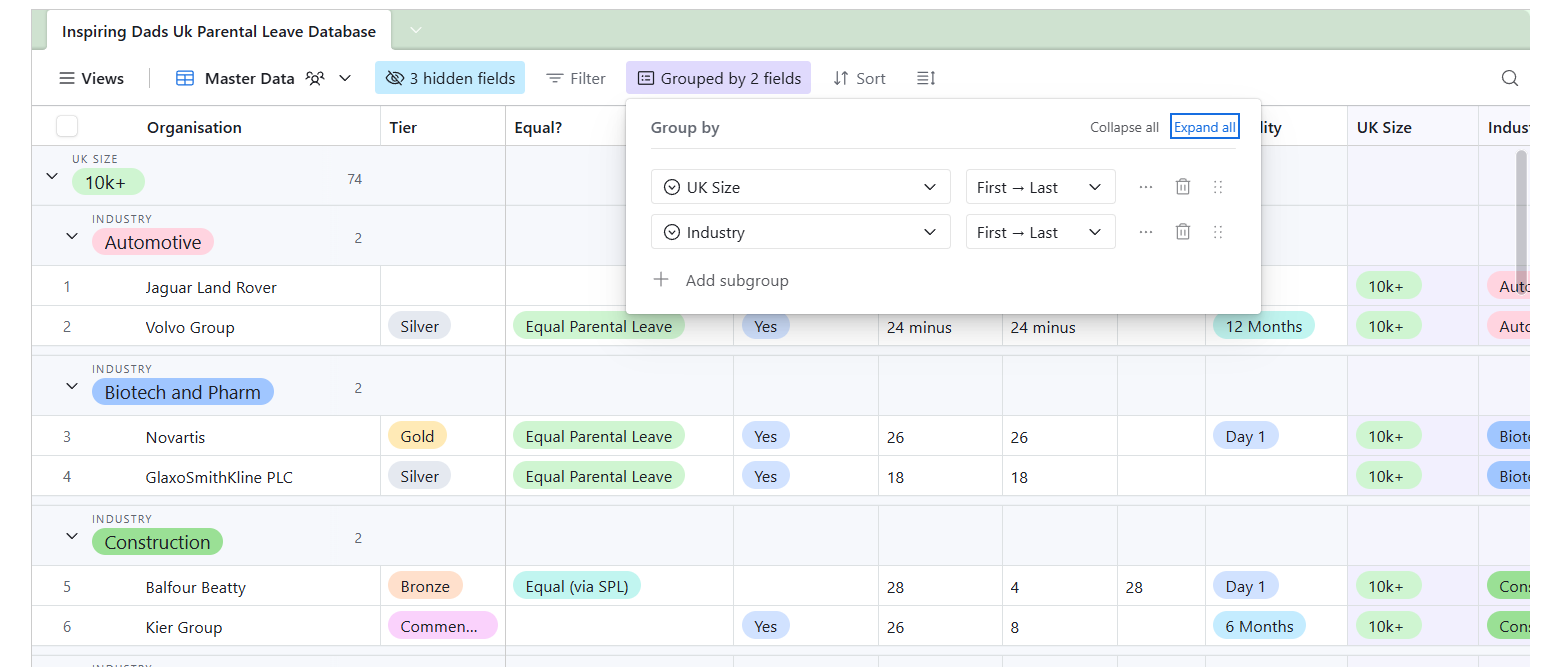1547x667 pixels.
Task: Click the 6 Months cell for Kier Group
Action: [x=1259, y=626]
